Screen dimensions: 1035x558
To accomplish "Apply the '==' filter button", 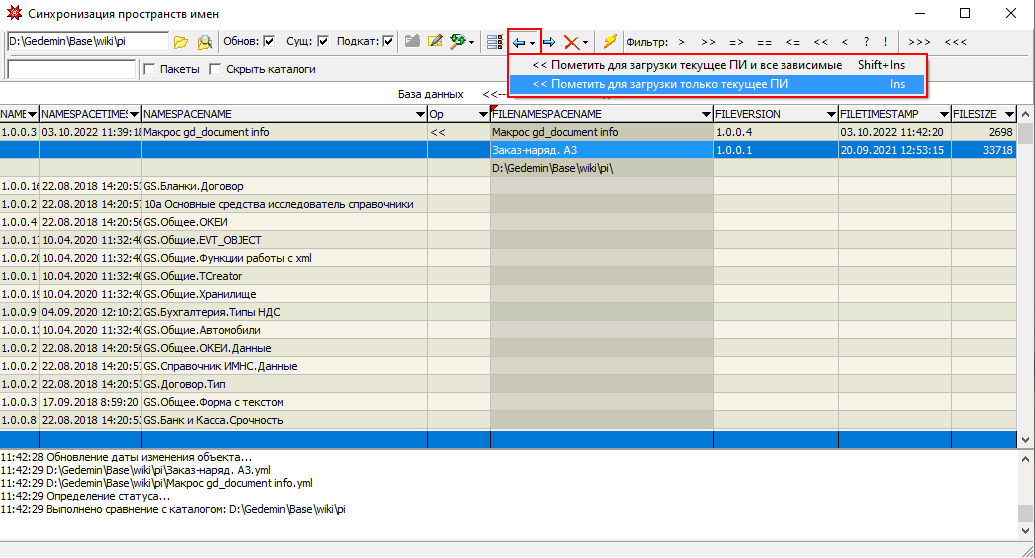I will [764, 42].
